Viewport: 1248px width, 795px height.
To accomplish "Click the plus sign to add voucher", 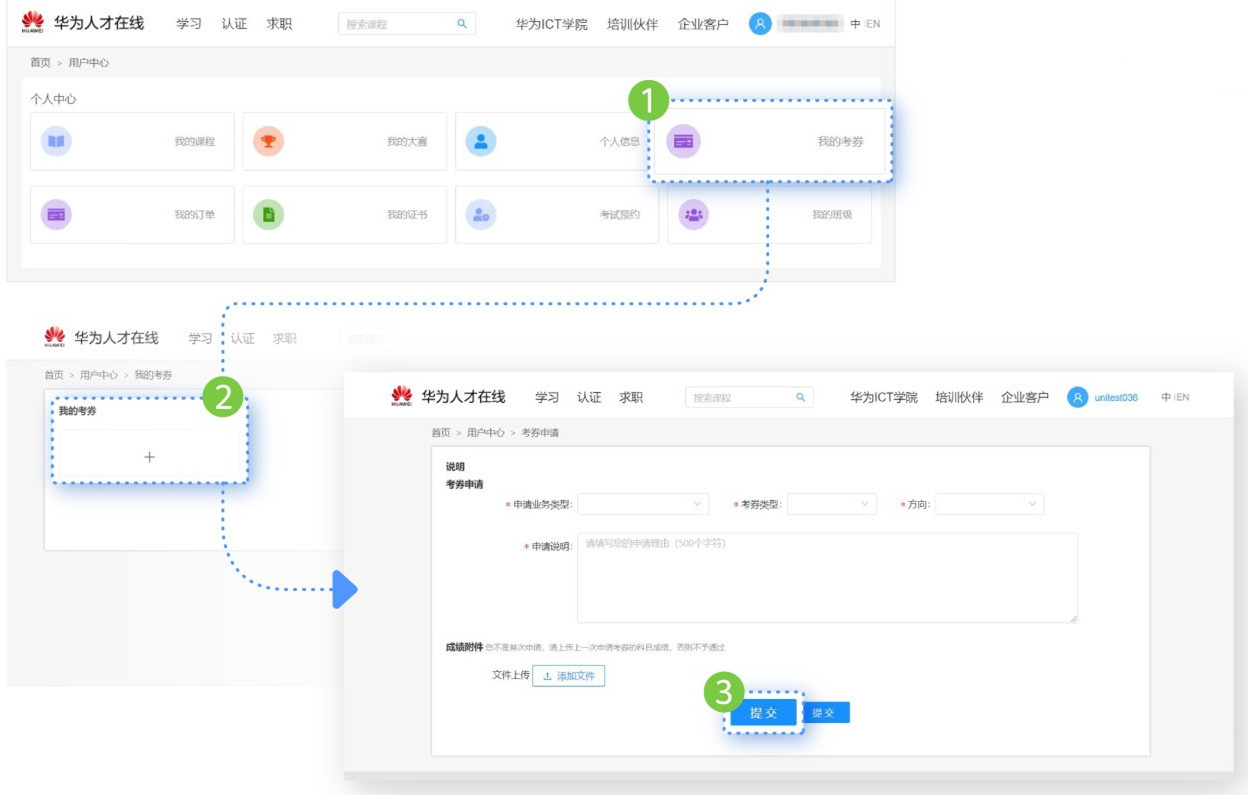I will 149,457.
